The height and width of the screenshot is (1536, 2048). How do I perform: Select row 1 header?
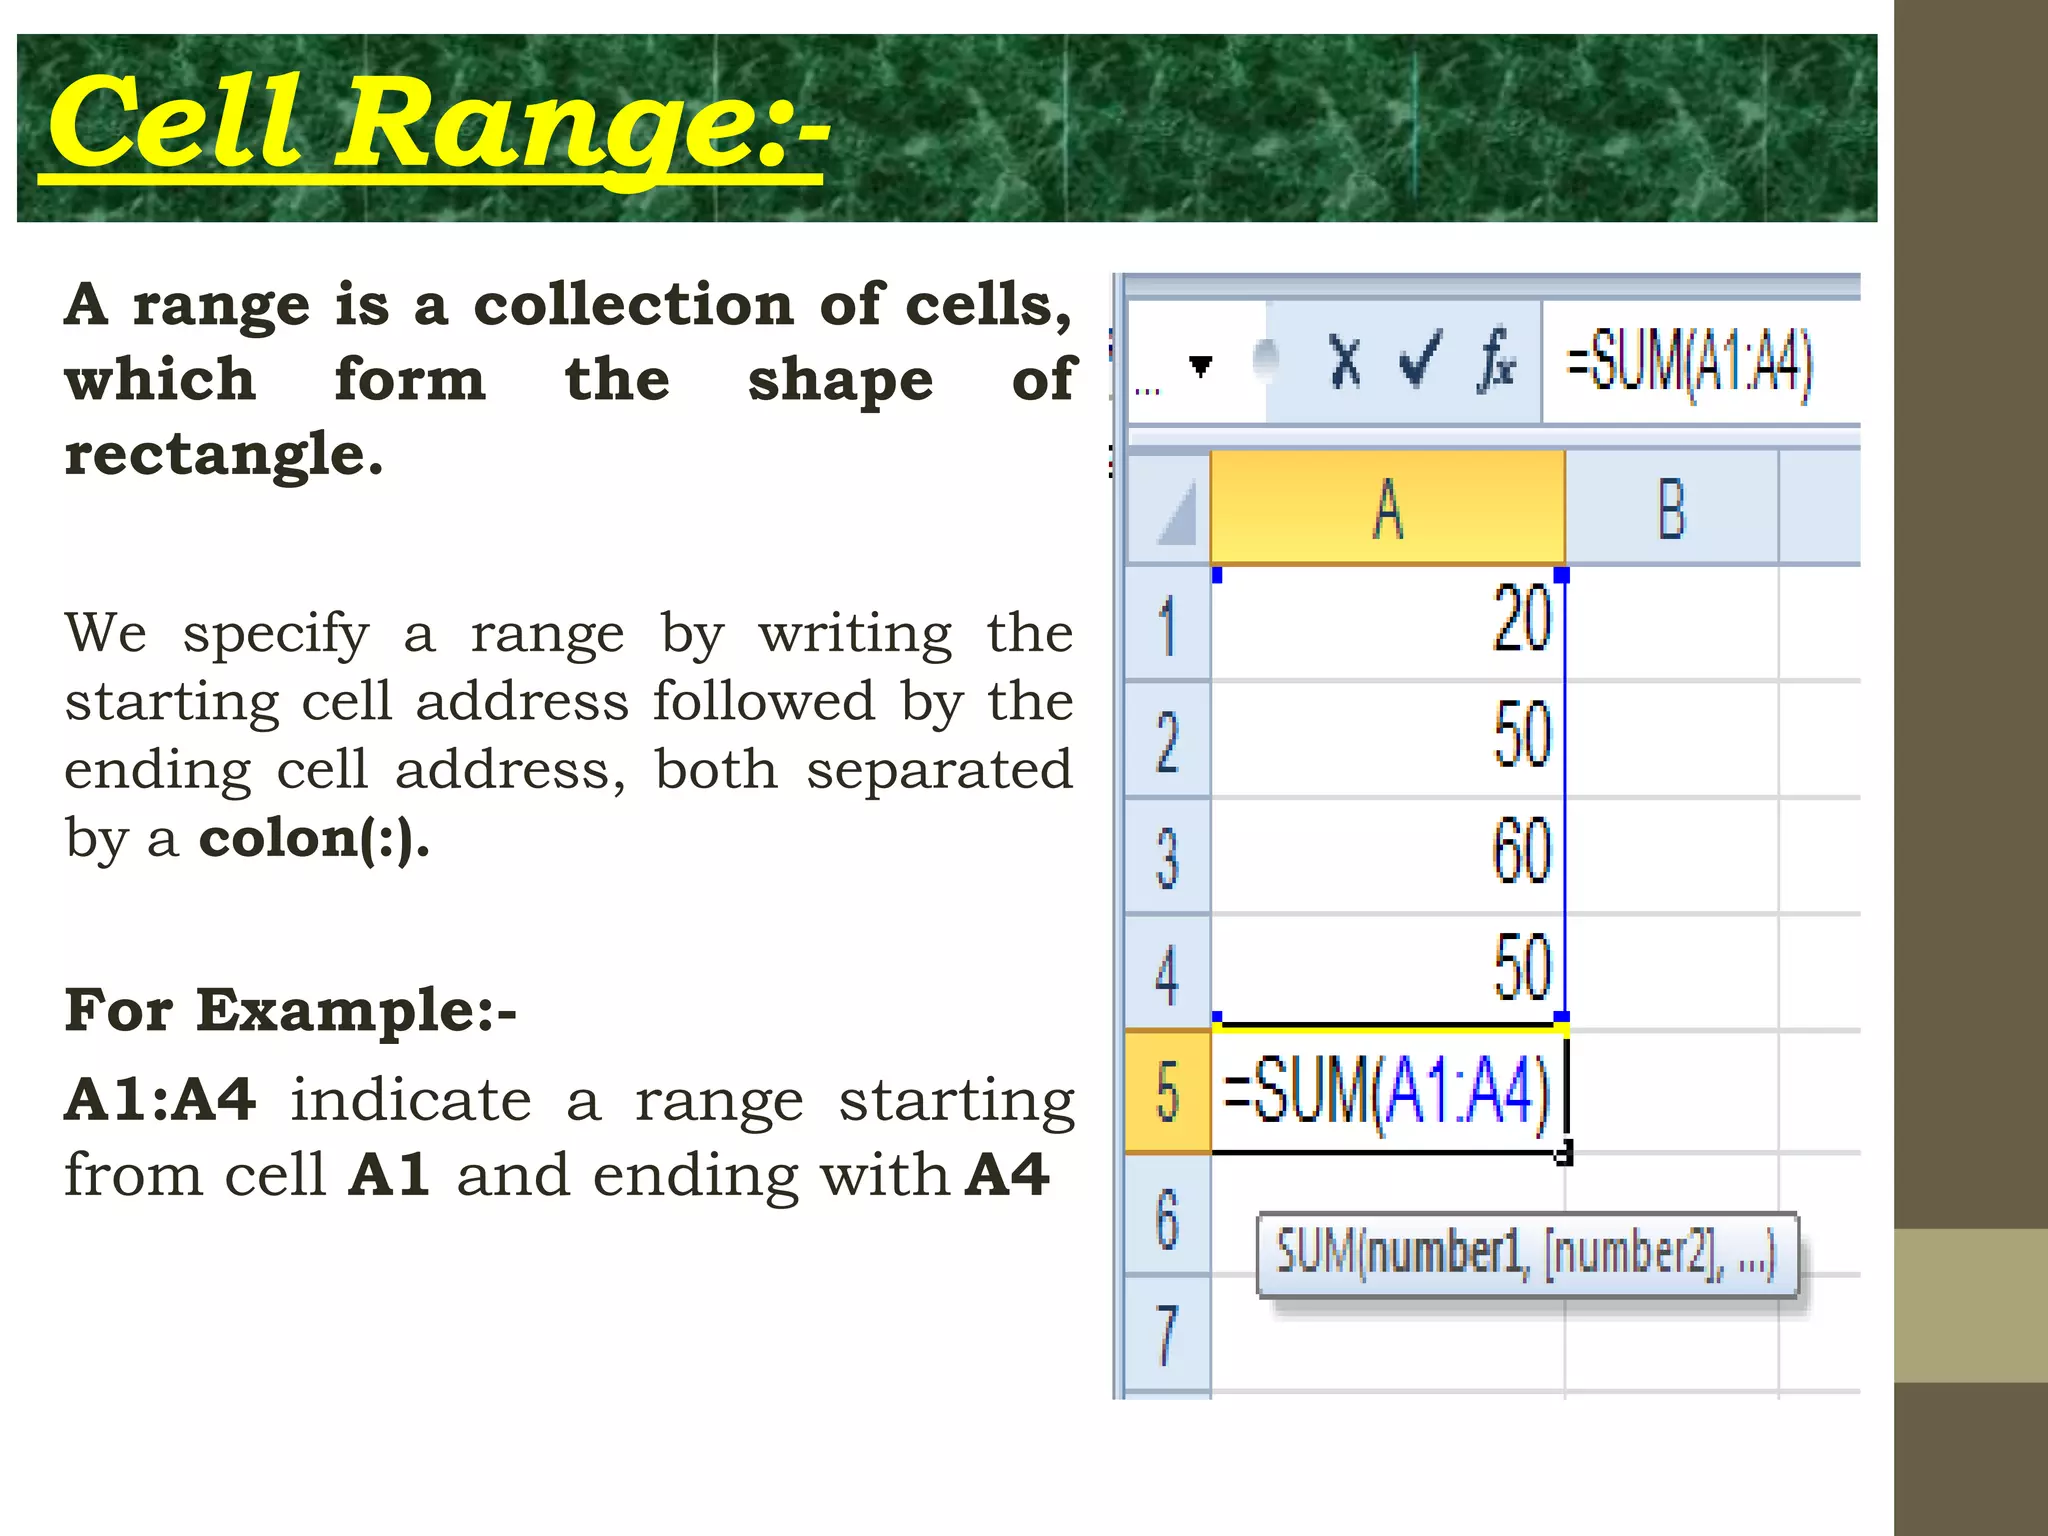click(x=1167, y=624)
